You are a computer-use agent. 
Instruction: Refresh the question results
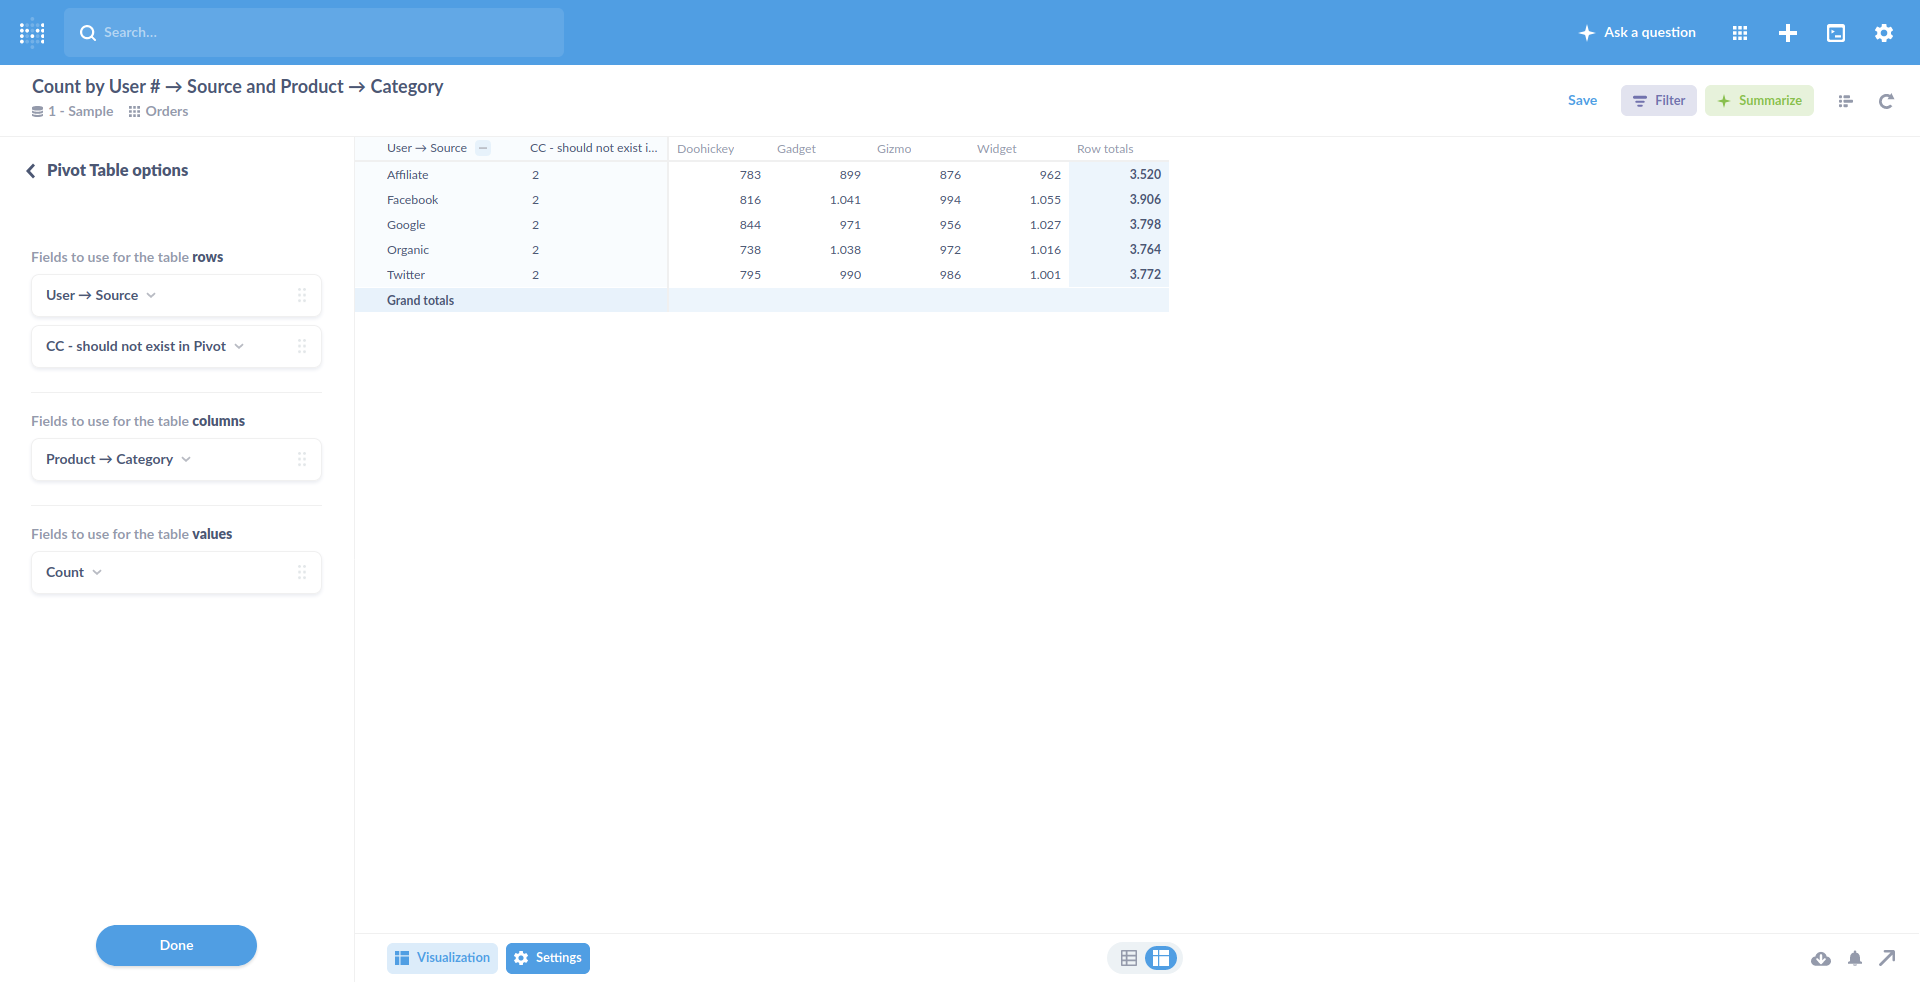[x=1886, y=101]
